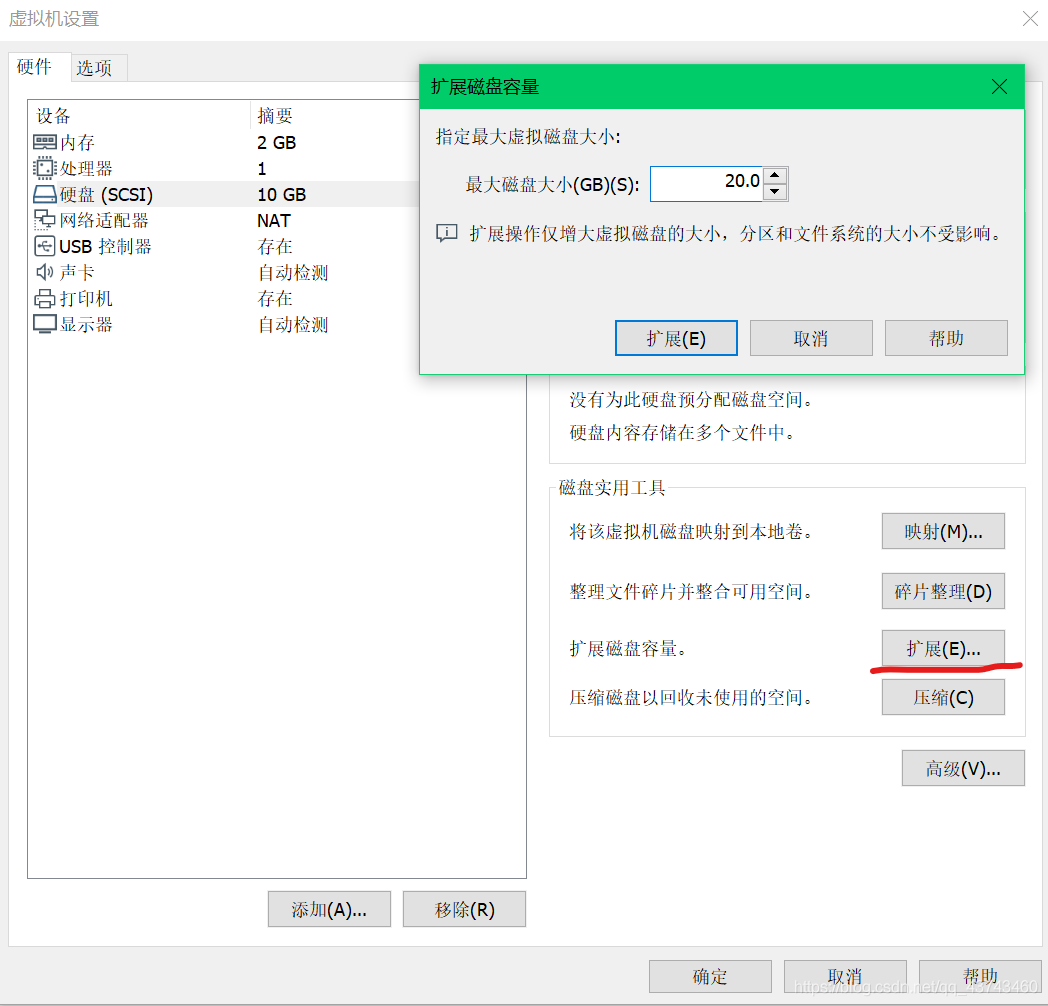Confirm expansion with 扩展(E) button

676,338
